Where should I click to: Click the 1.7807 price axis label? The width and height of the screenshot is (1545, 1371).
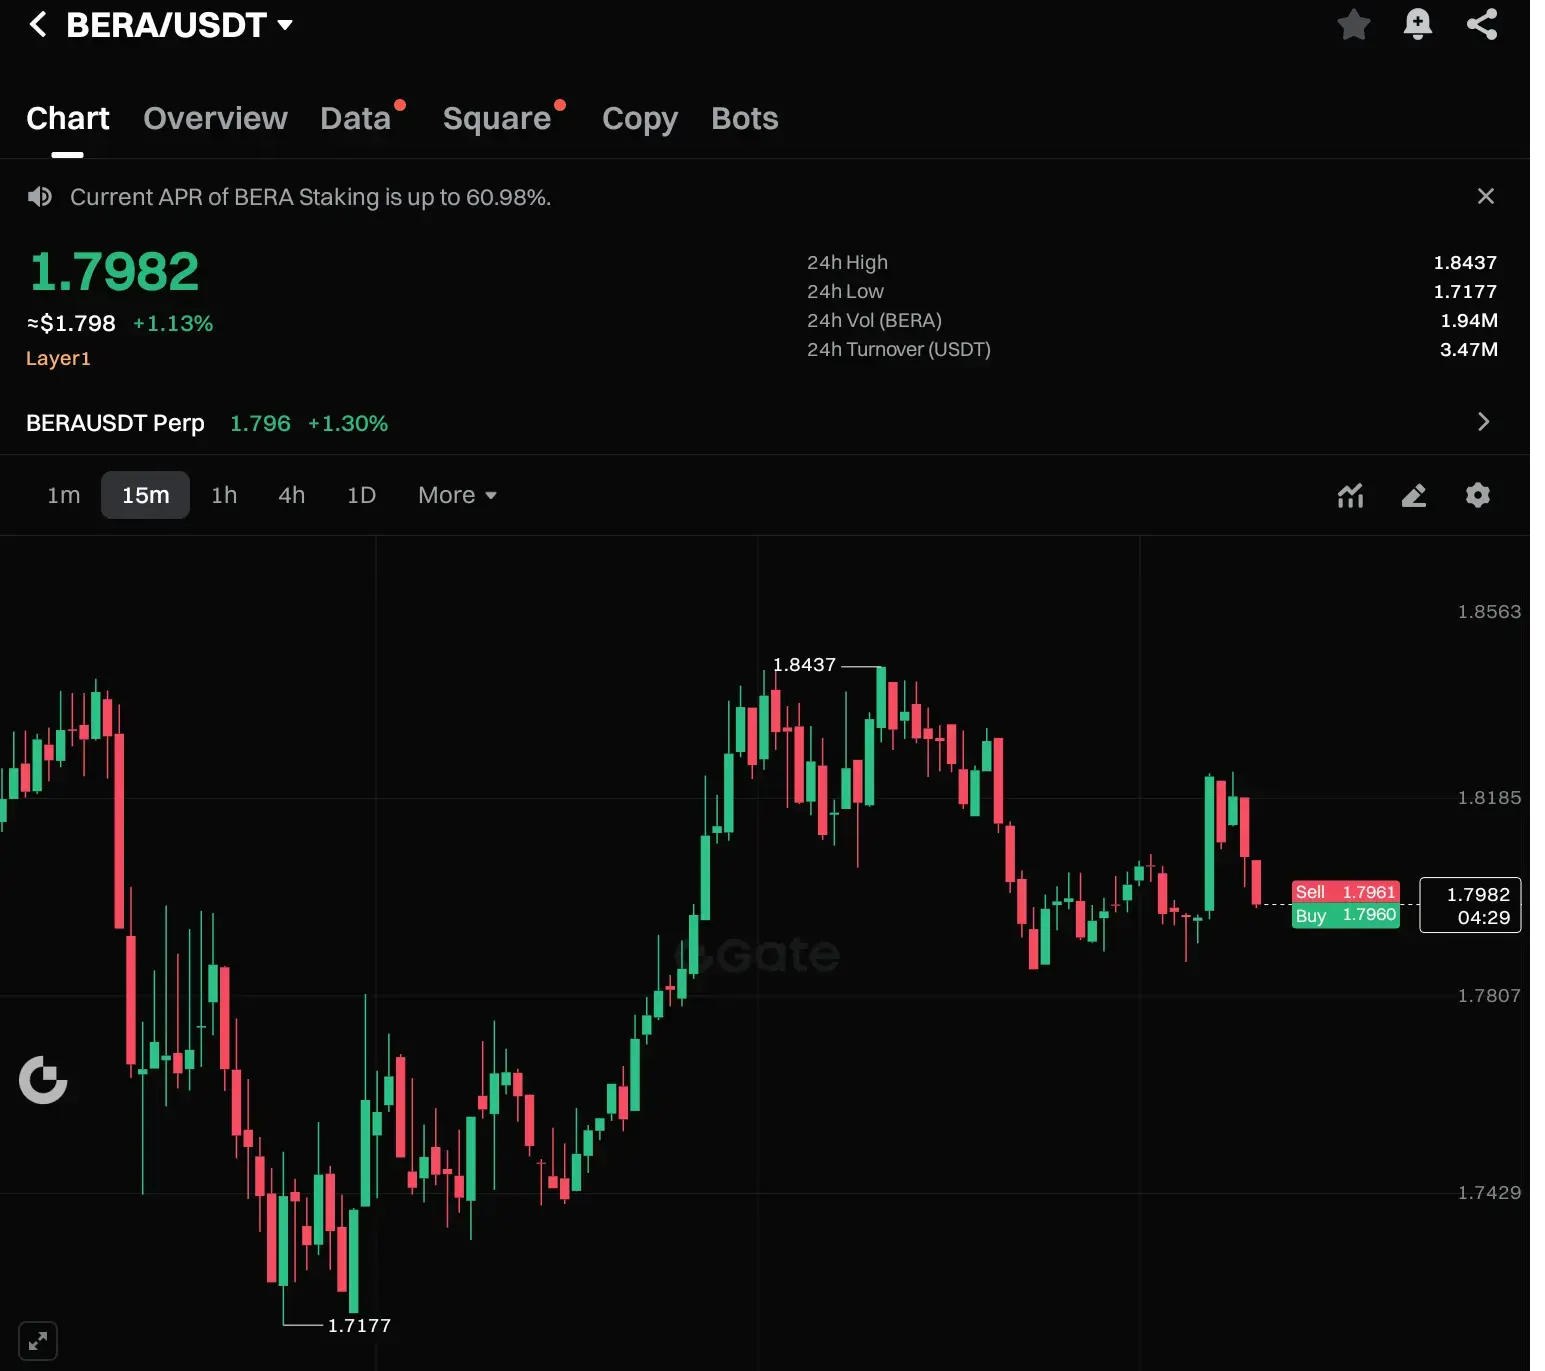click(x=1489, y=995)
